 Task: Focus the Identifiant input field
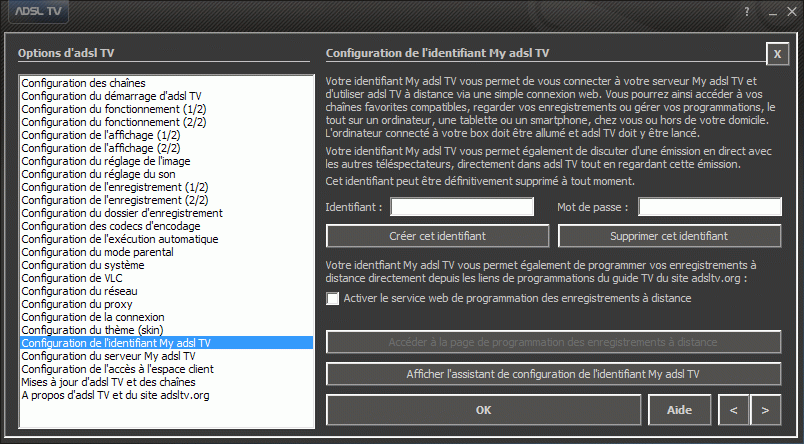coord(462,207)
